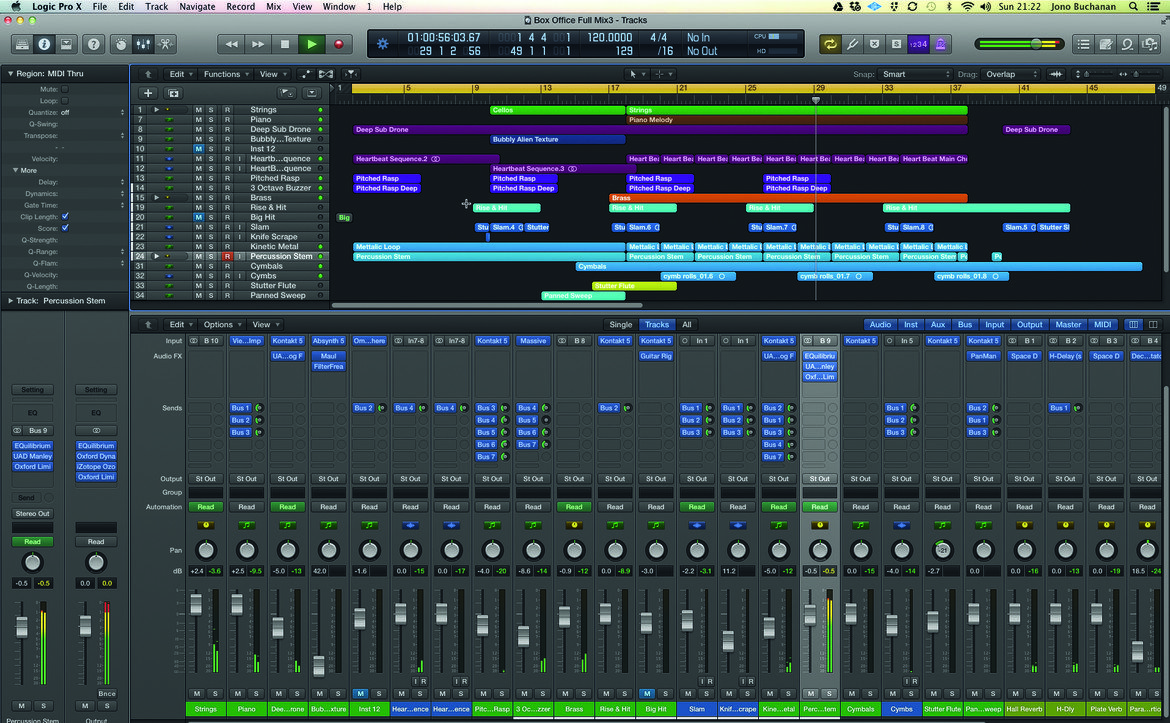This screenshot has height=723, width=1170.
Task: Click the Stereo Out output button
Action: 32,513
